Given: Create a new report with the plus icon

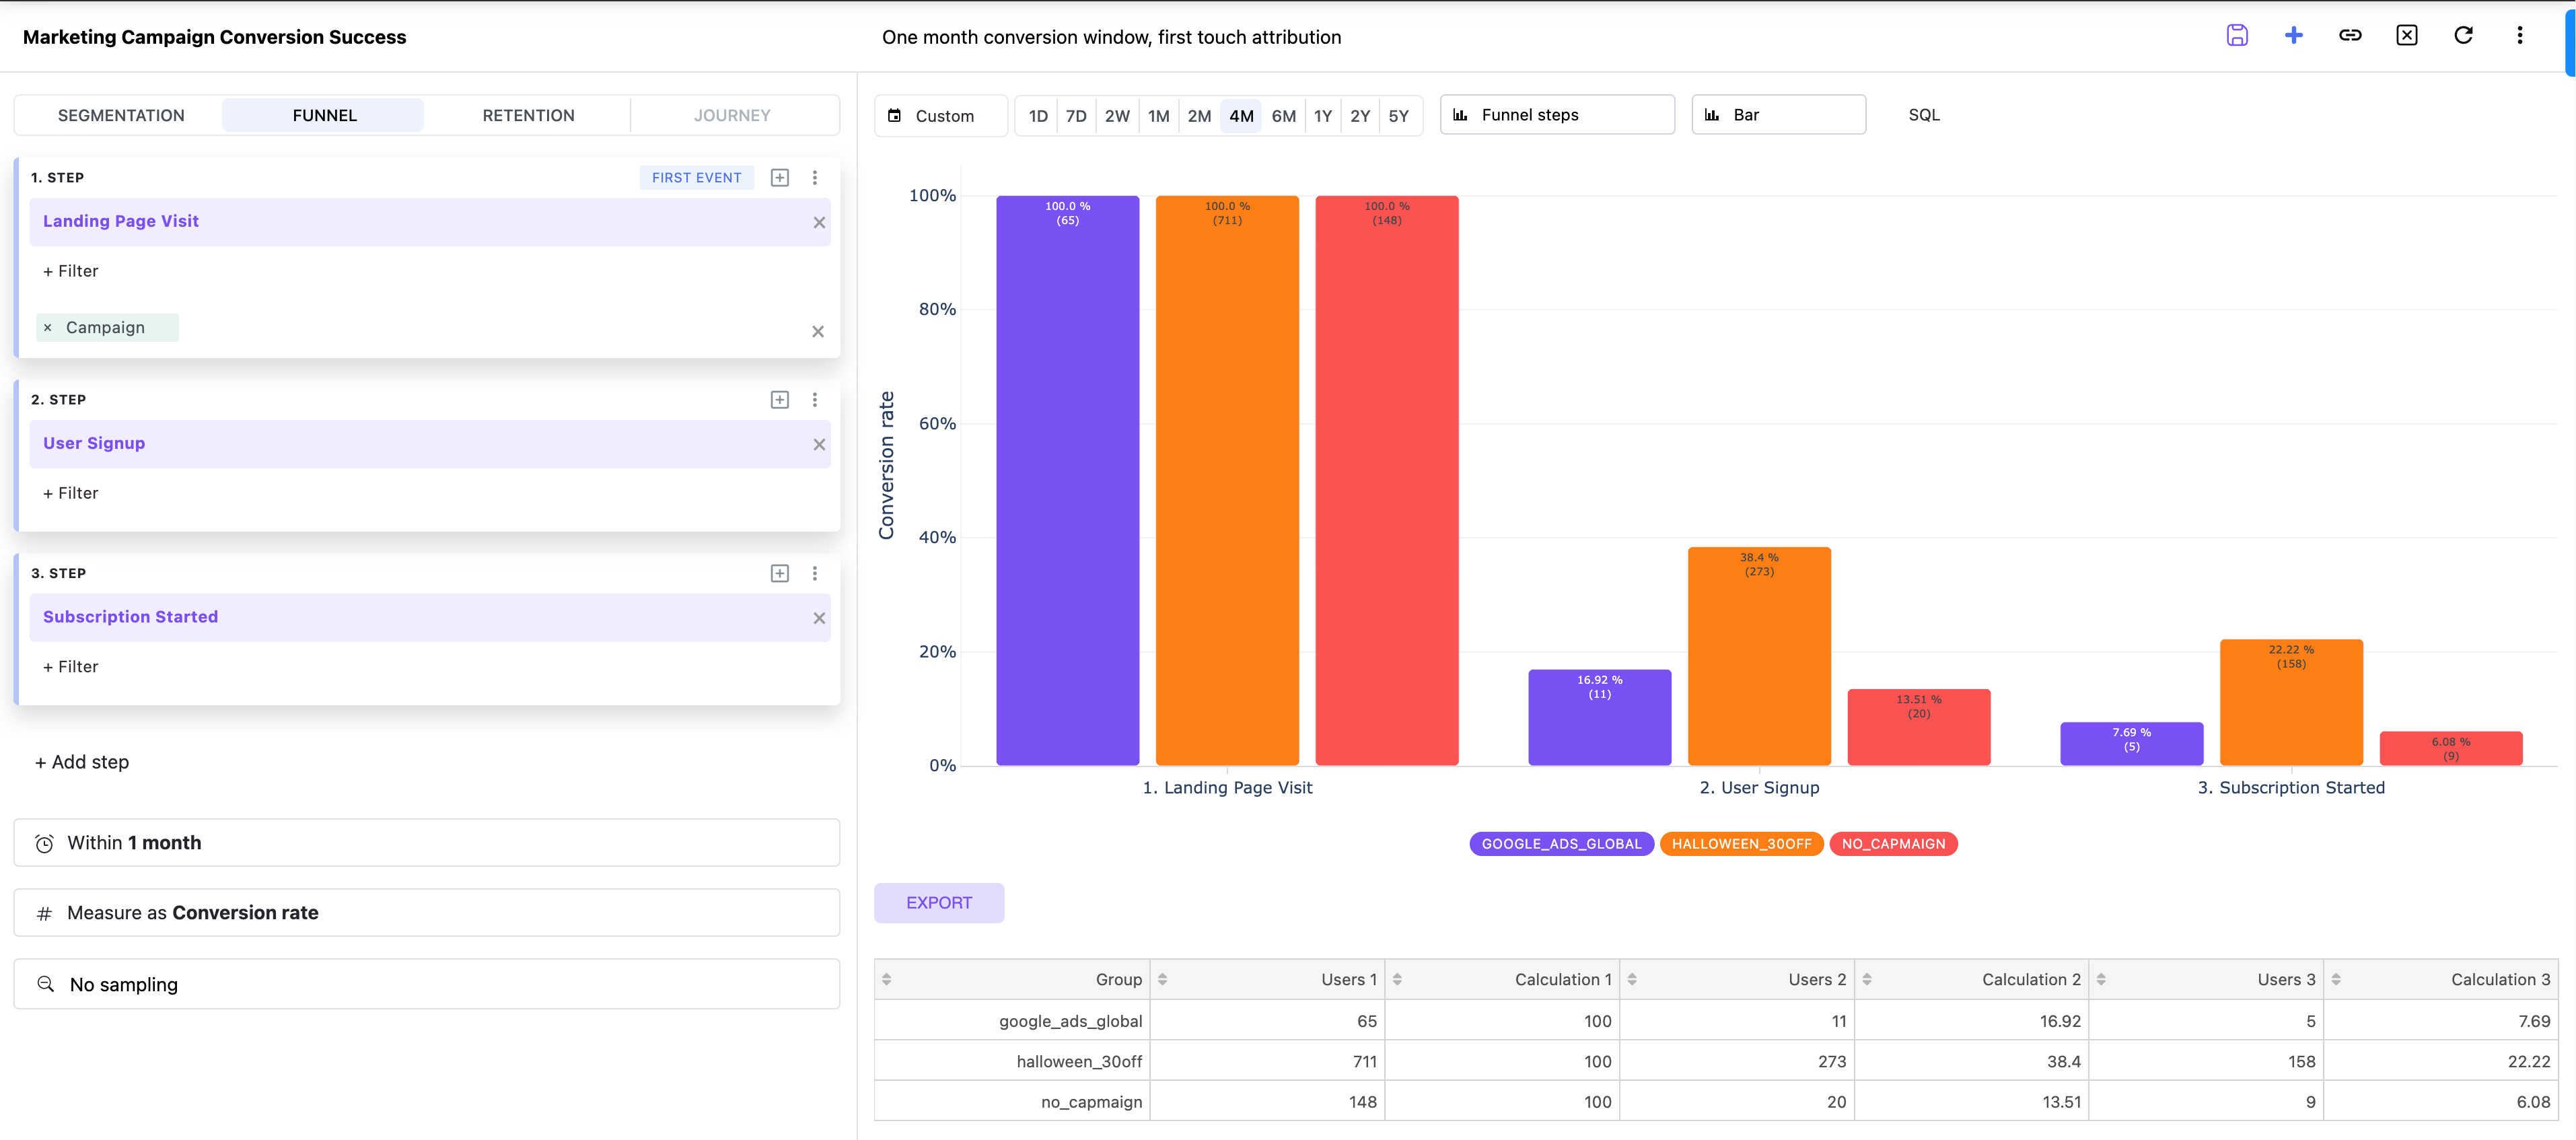Looking at the screenshot, I should click(2294, 35).
